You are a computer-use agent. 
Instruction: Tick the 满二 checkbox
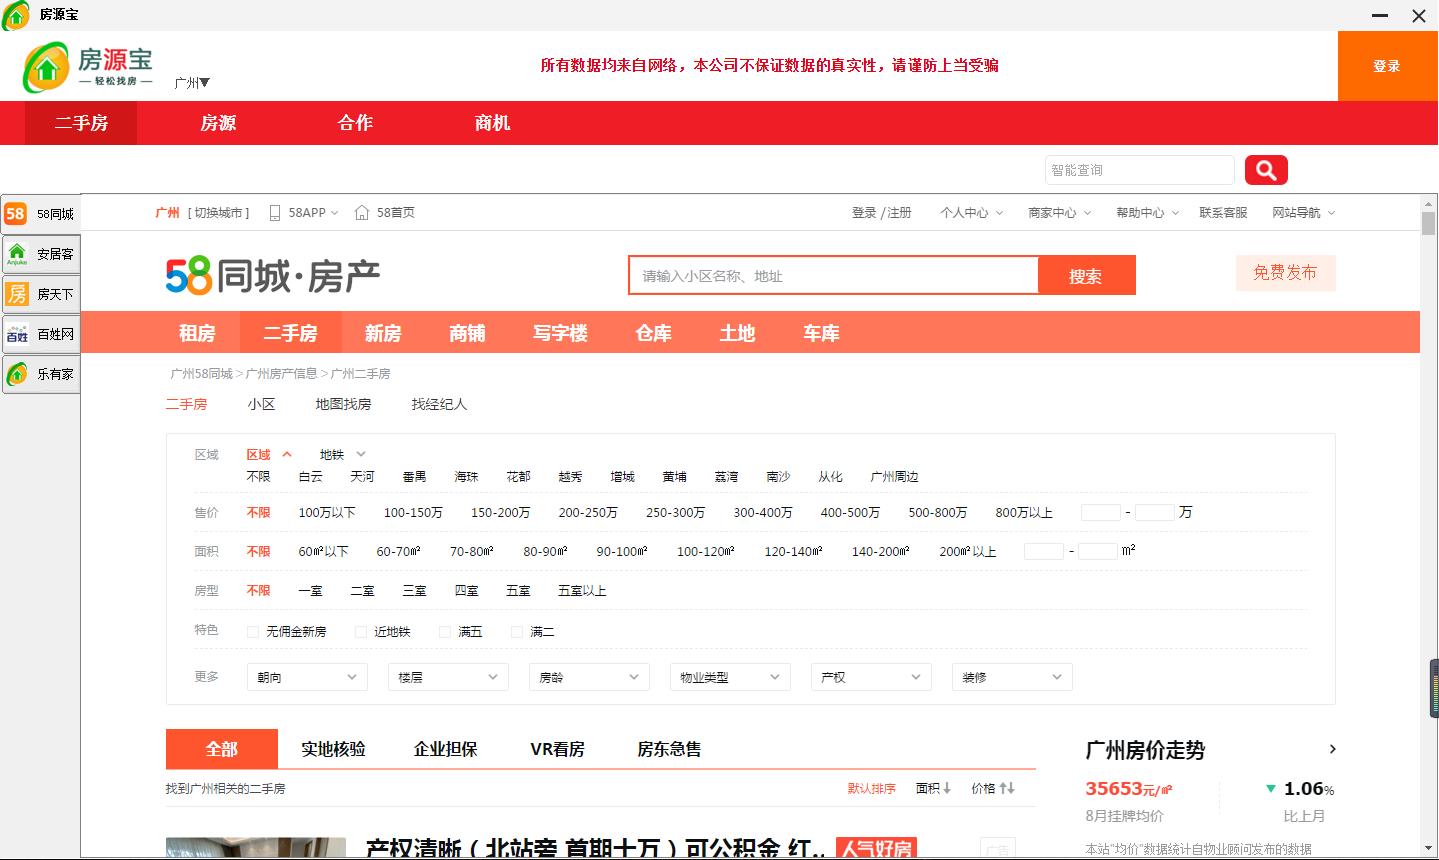coord(517,632)
